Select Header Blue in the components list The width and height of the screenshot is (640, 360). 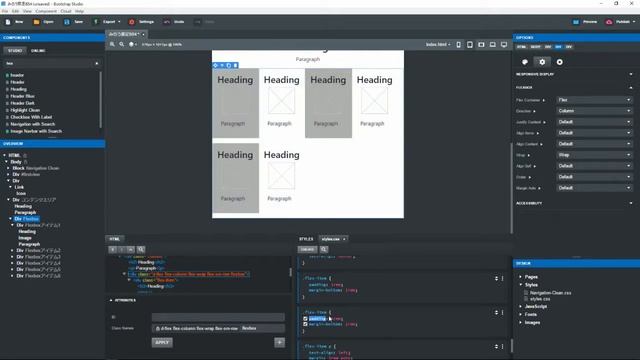[22, 96]
